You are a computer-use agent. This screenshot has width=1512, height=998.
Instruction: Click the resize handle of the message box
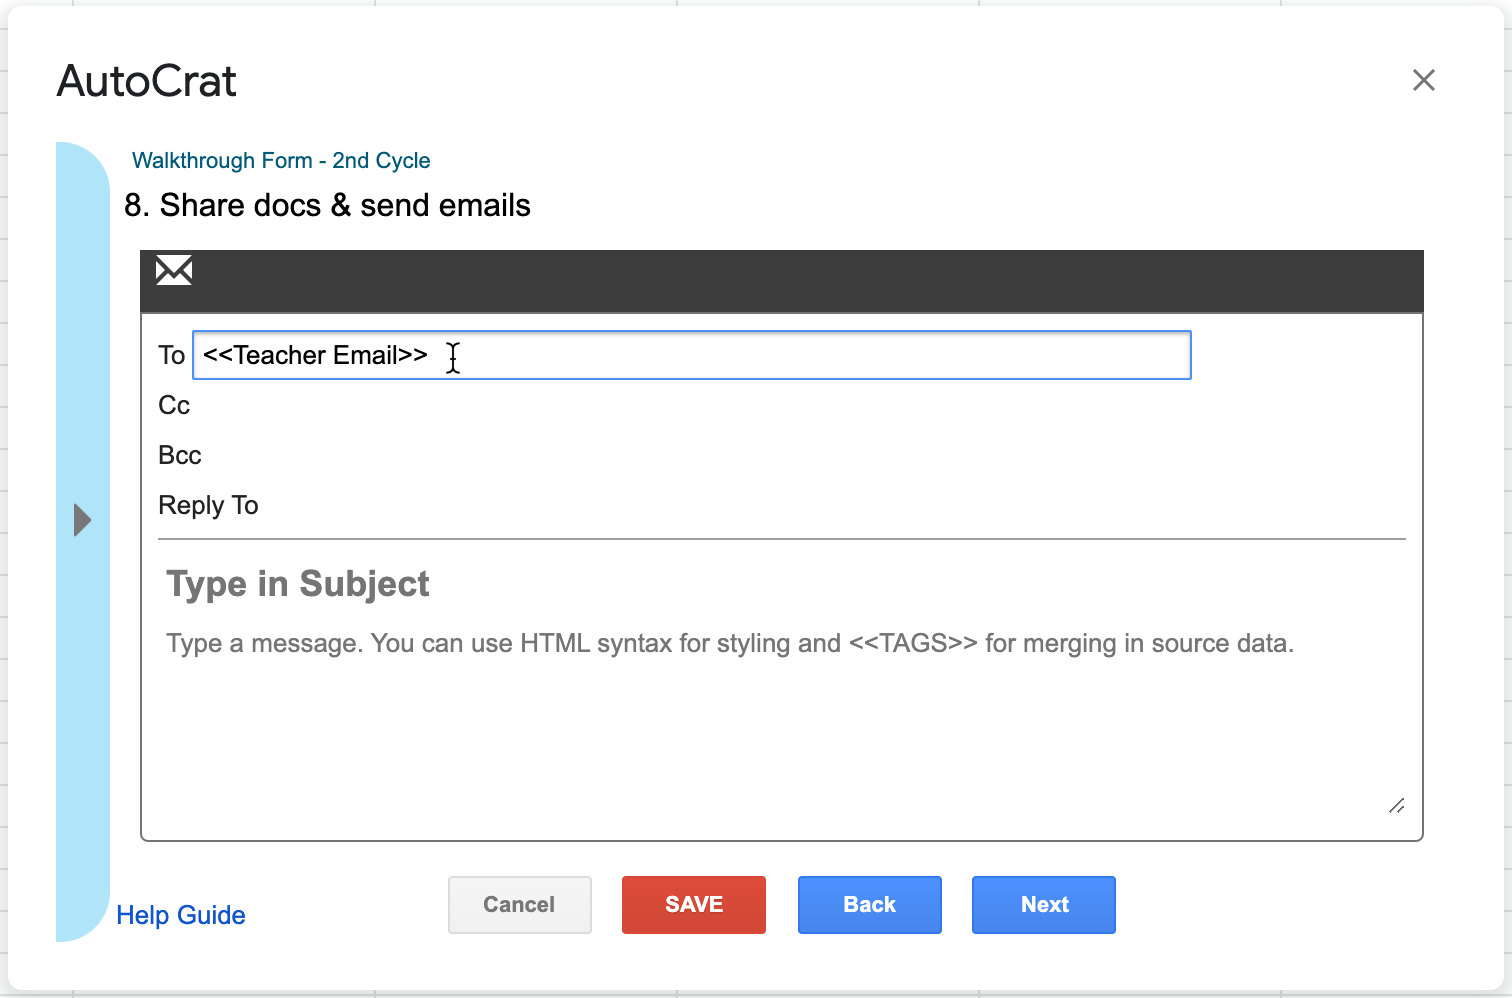[x=1396, y=807]
